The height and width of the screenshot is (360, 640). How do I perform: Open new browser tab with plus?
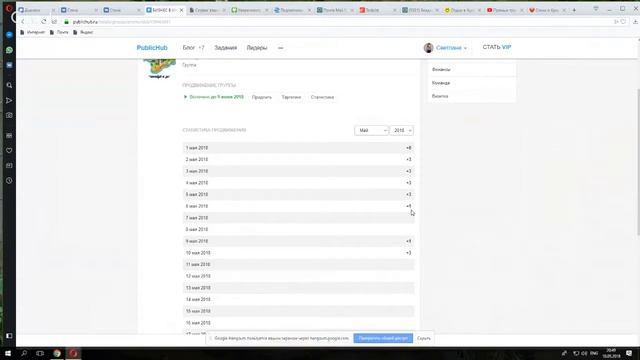click(574, 10)
